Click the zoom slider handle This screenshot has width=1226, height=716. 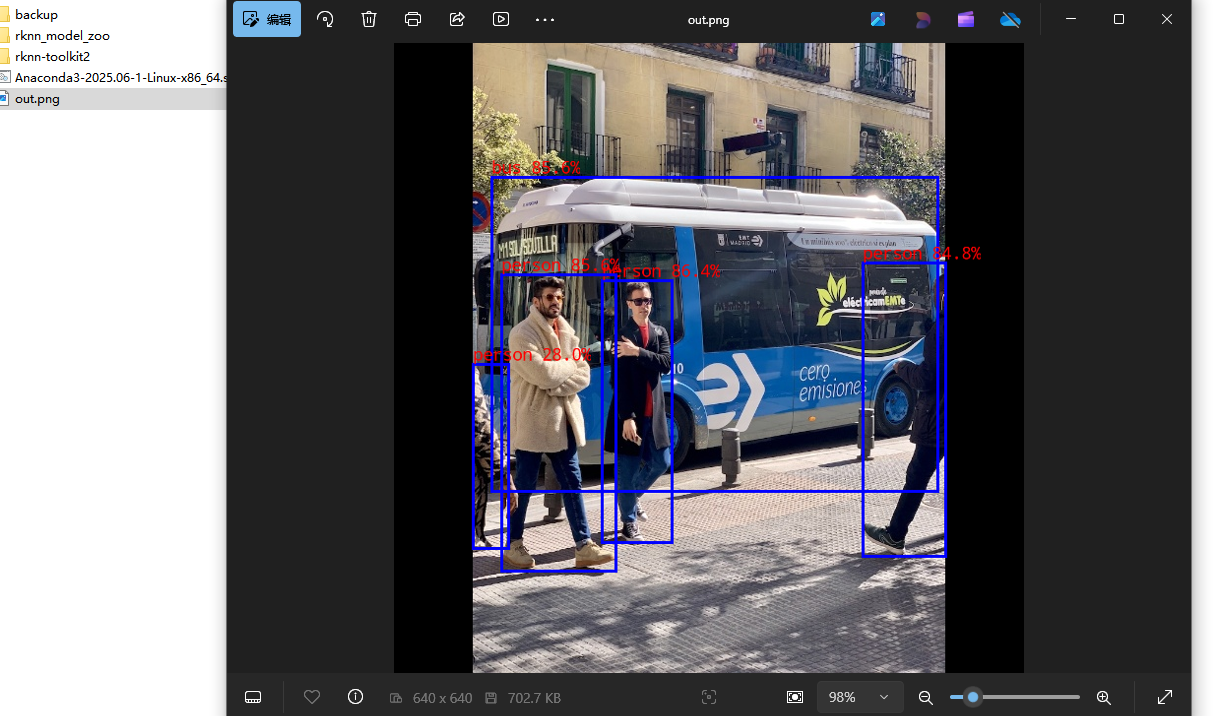tap(972, 697)
